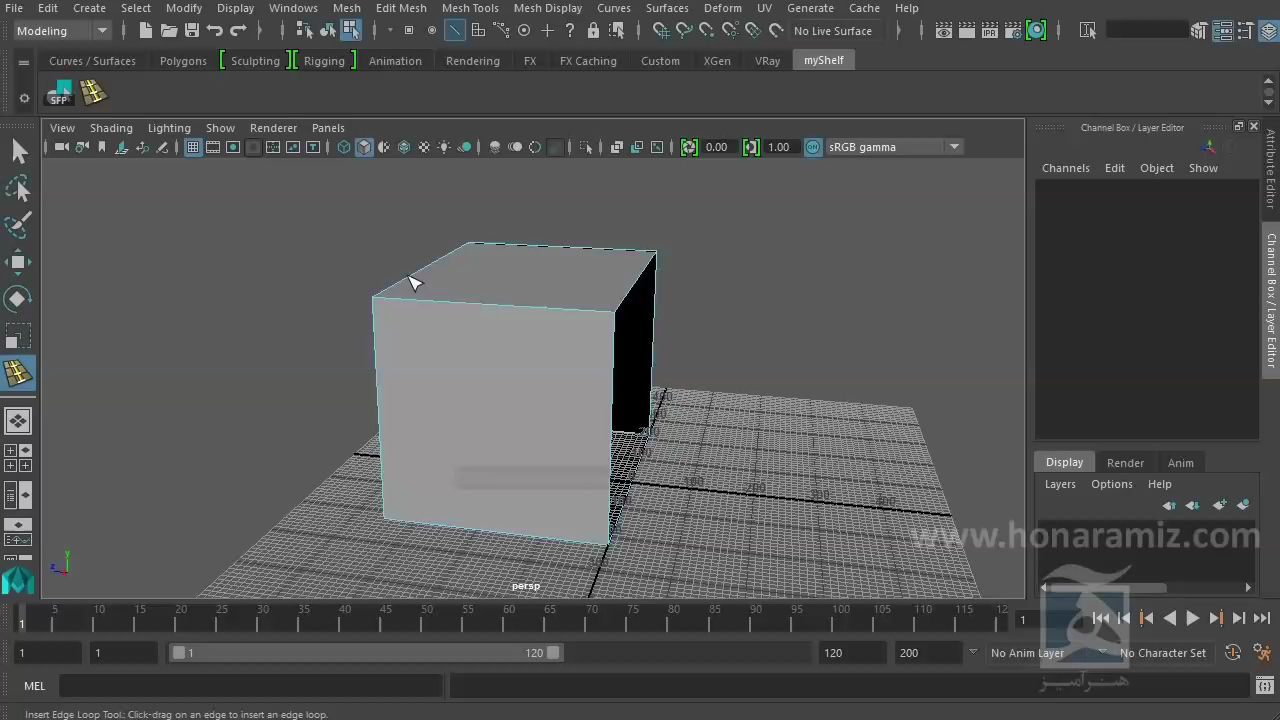Open the Layers menu in Layer Editor

(1060, 484)
